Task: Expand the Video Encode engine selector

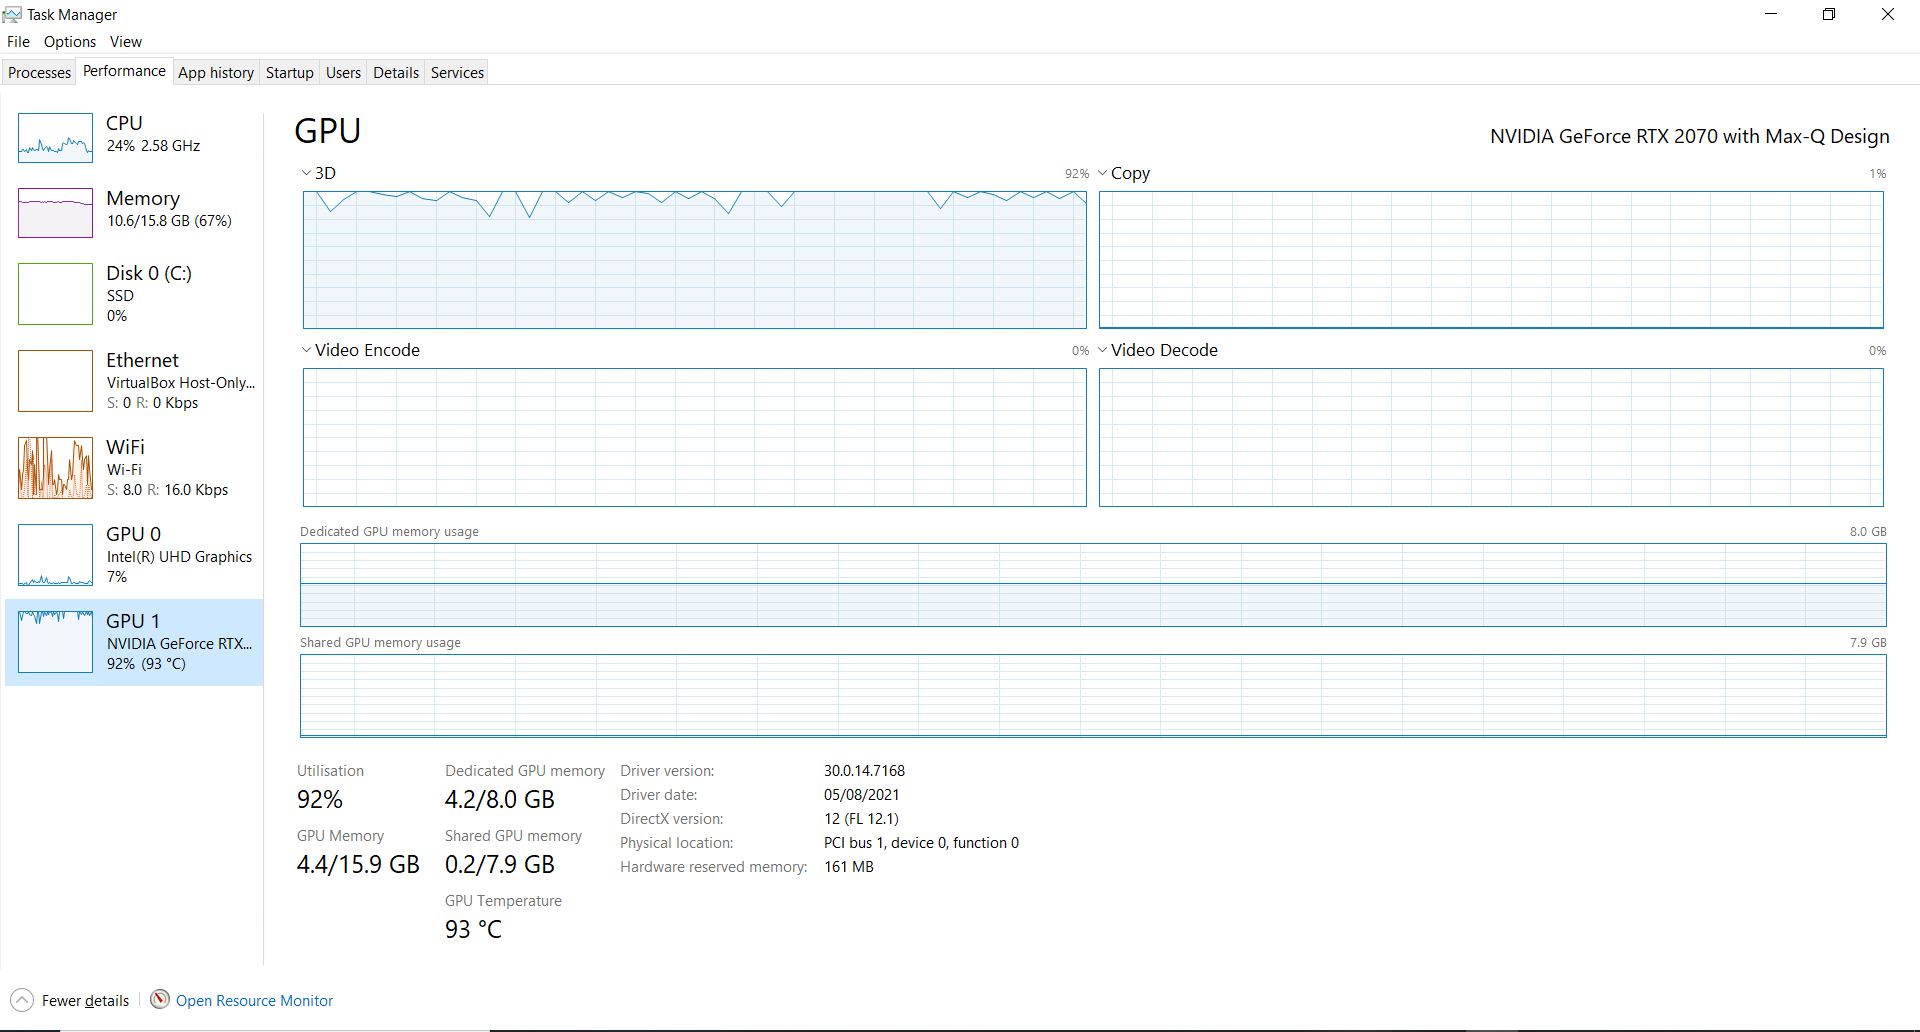Action: [307, 350]
